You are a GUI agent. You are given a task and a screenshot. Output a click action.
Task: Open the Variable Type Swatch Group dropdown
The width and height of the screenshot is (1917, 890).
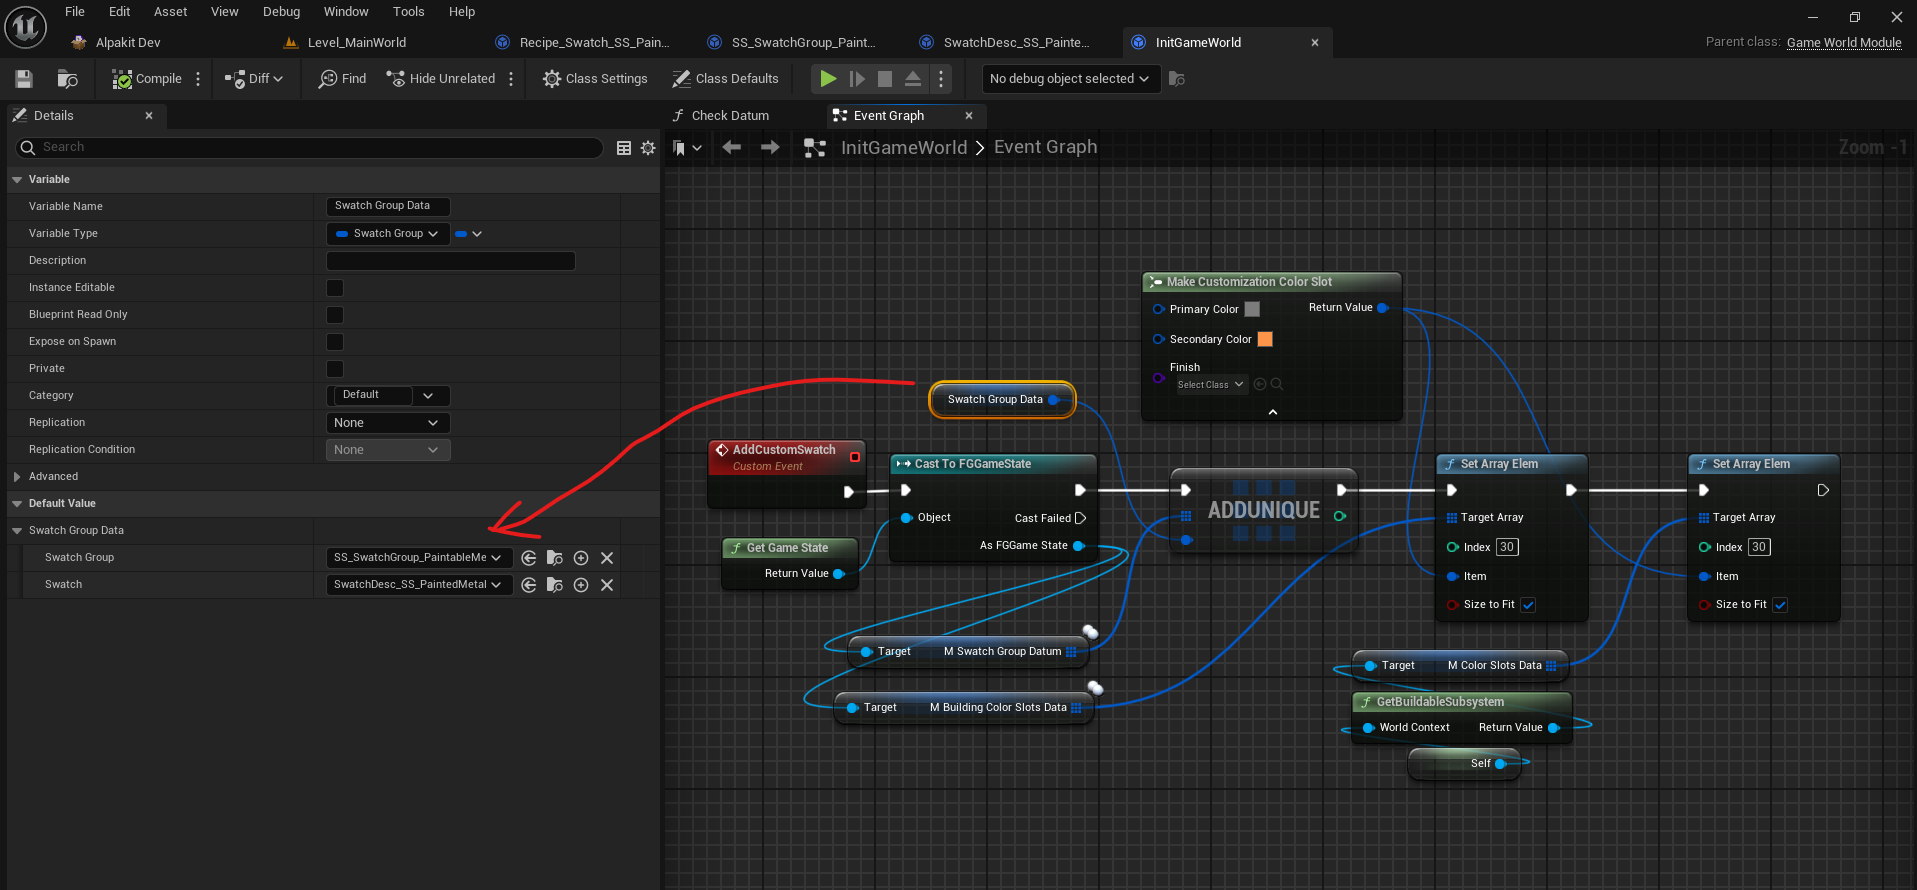pos(388,234)
